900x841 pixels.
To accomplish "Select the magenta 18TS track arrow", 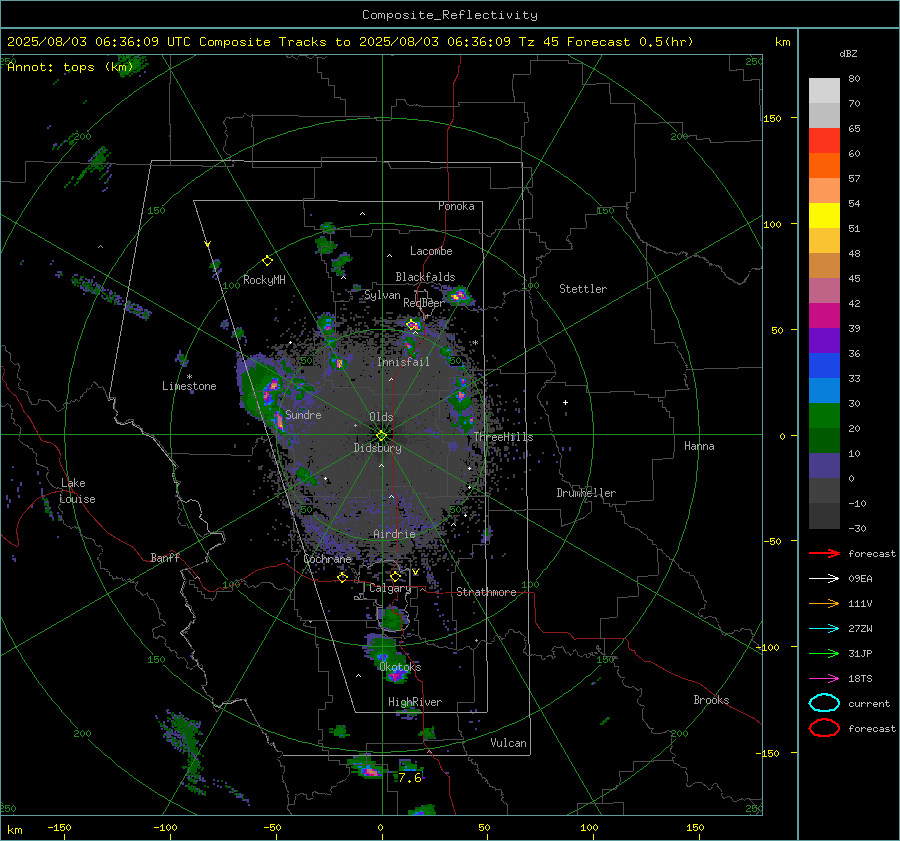I will 824,679.
